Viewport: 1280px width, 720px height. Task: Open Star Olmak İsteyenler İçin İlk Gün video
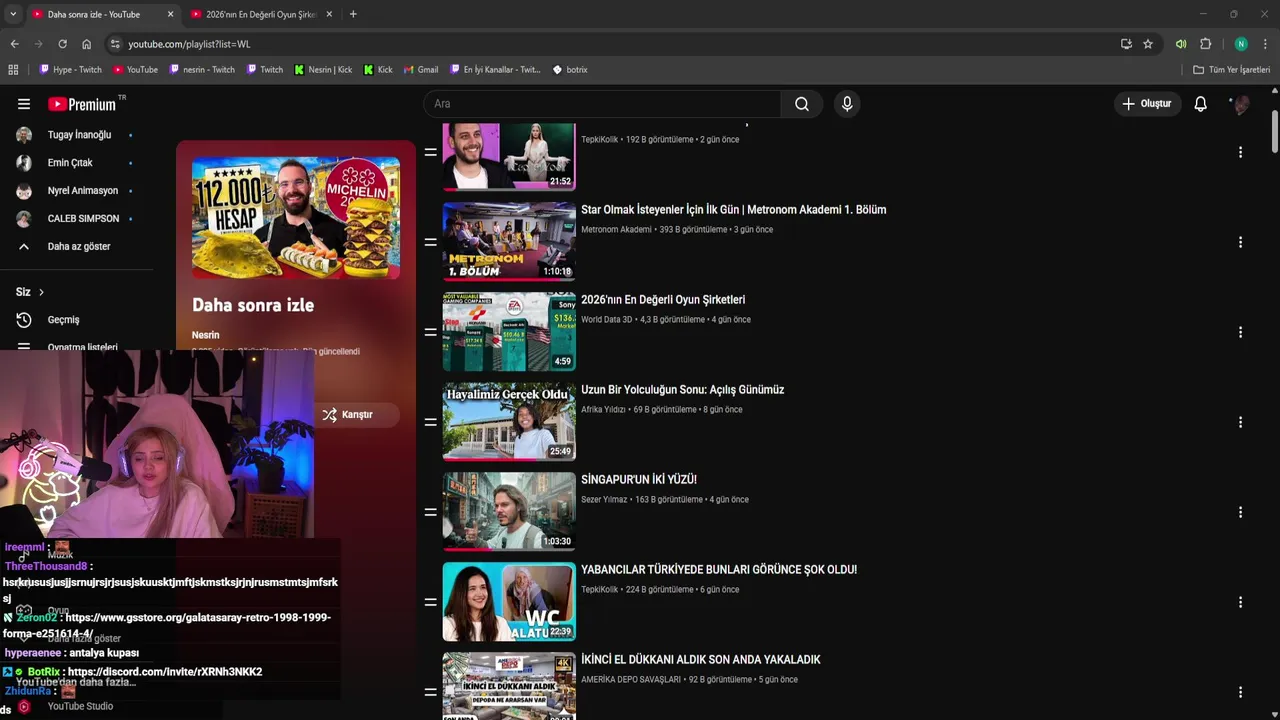click(x=733, y=210)
